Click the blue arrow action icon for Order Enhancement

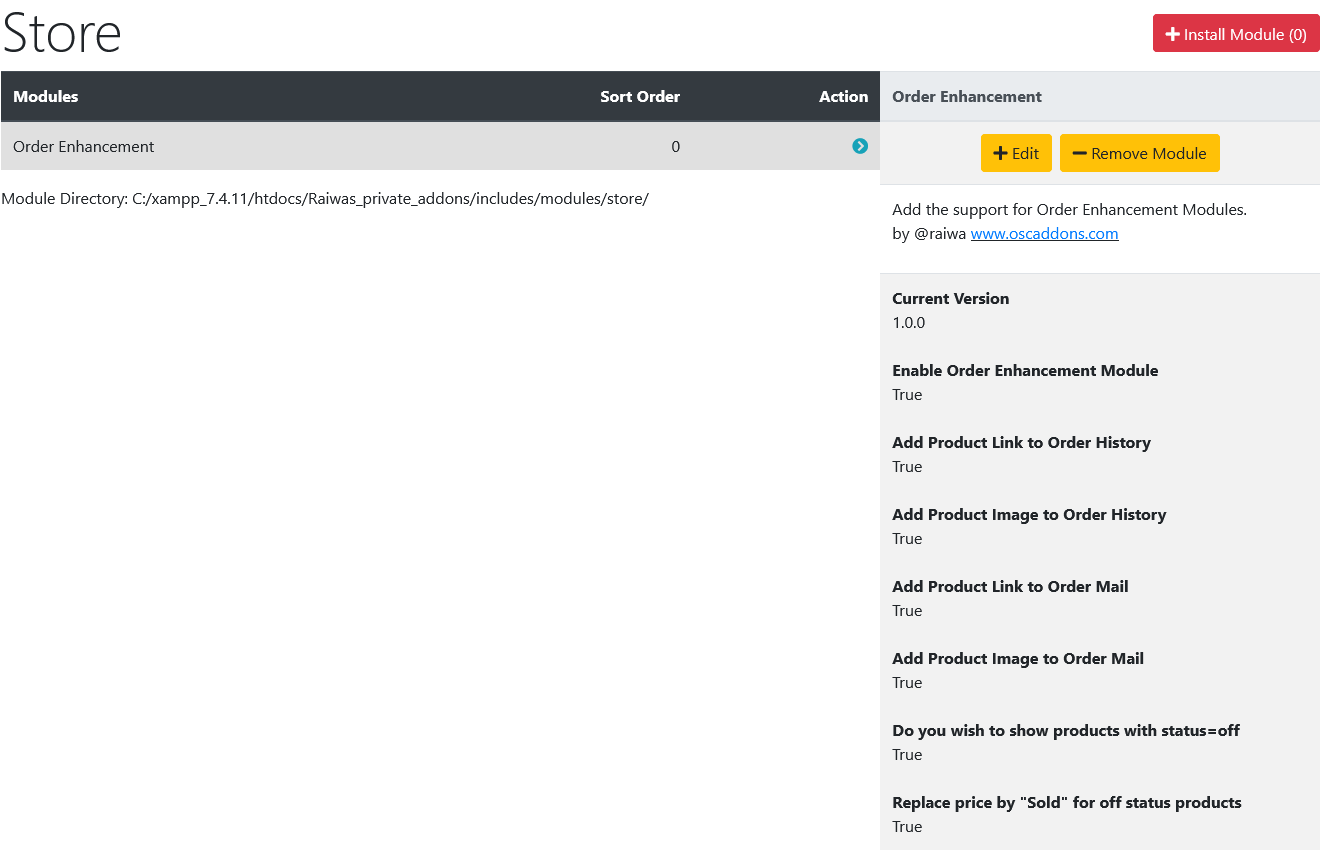click(x=860, y=146)
